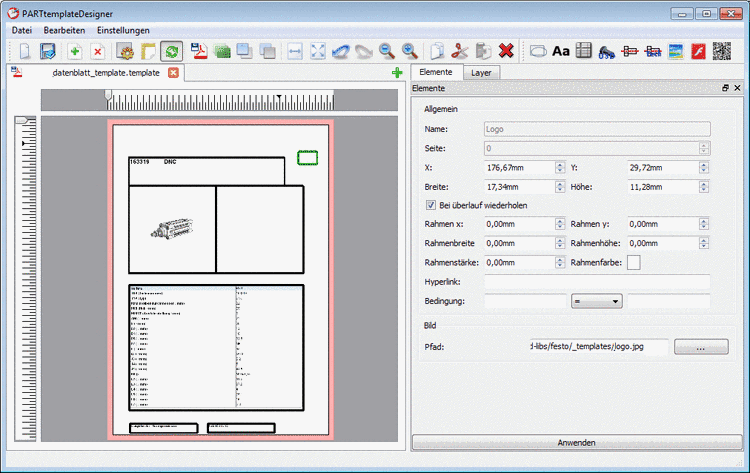Insert a Flash element with the red icon

tap(699, 51)
